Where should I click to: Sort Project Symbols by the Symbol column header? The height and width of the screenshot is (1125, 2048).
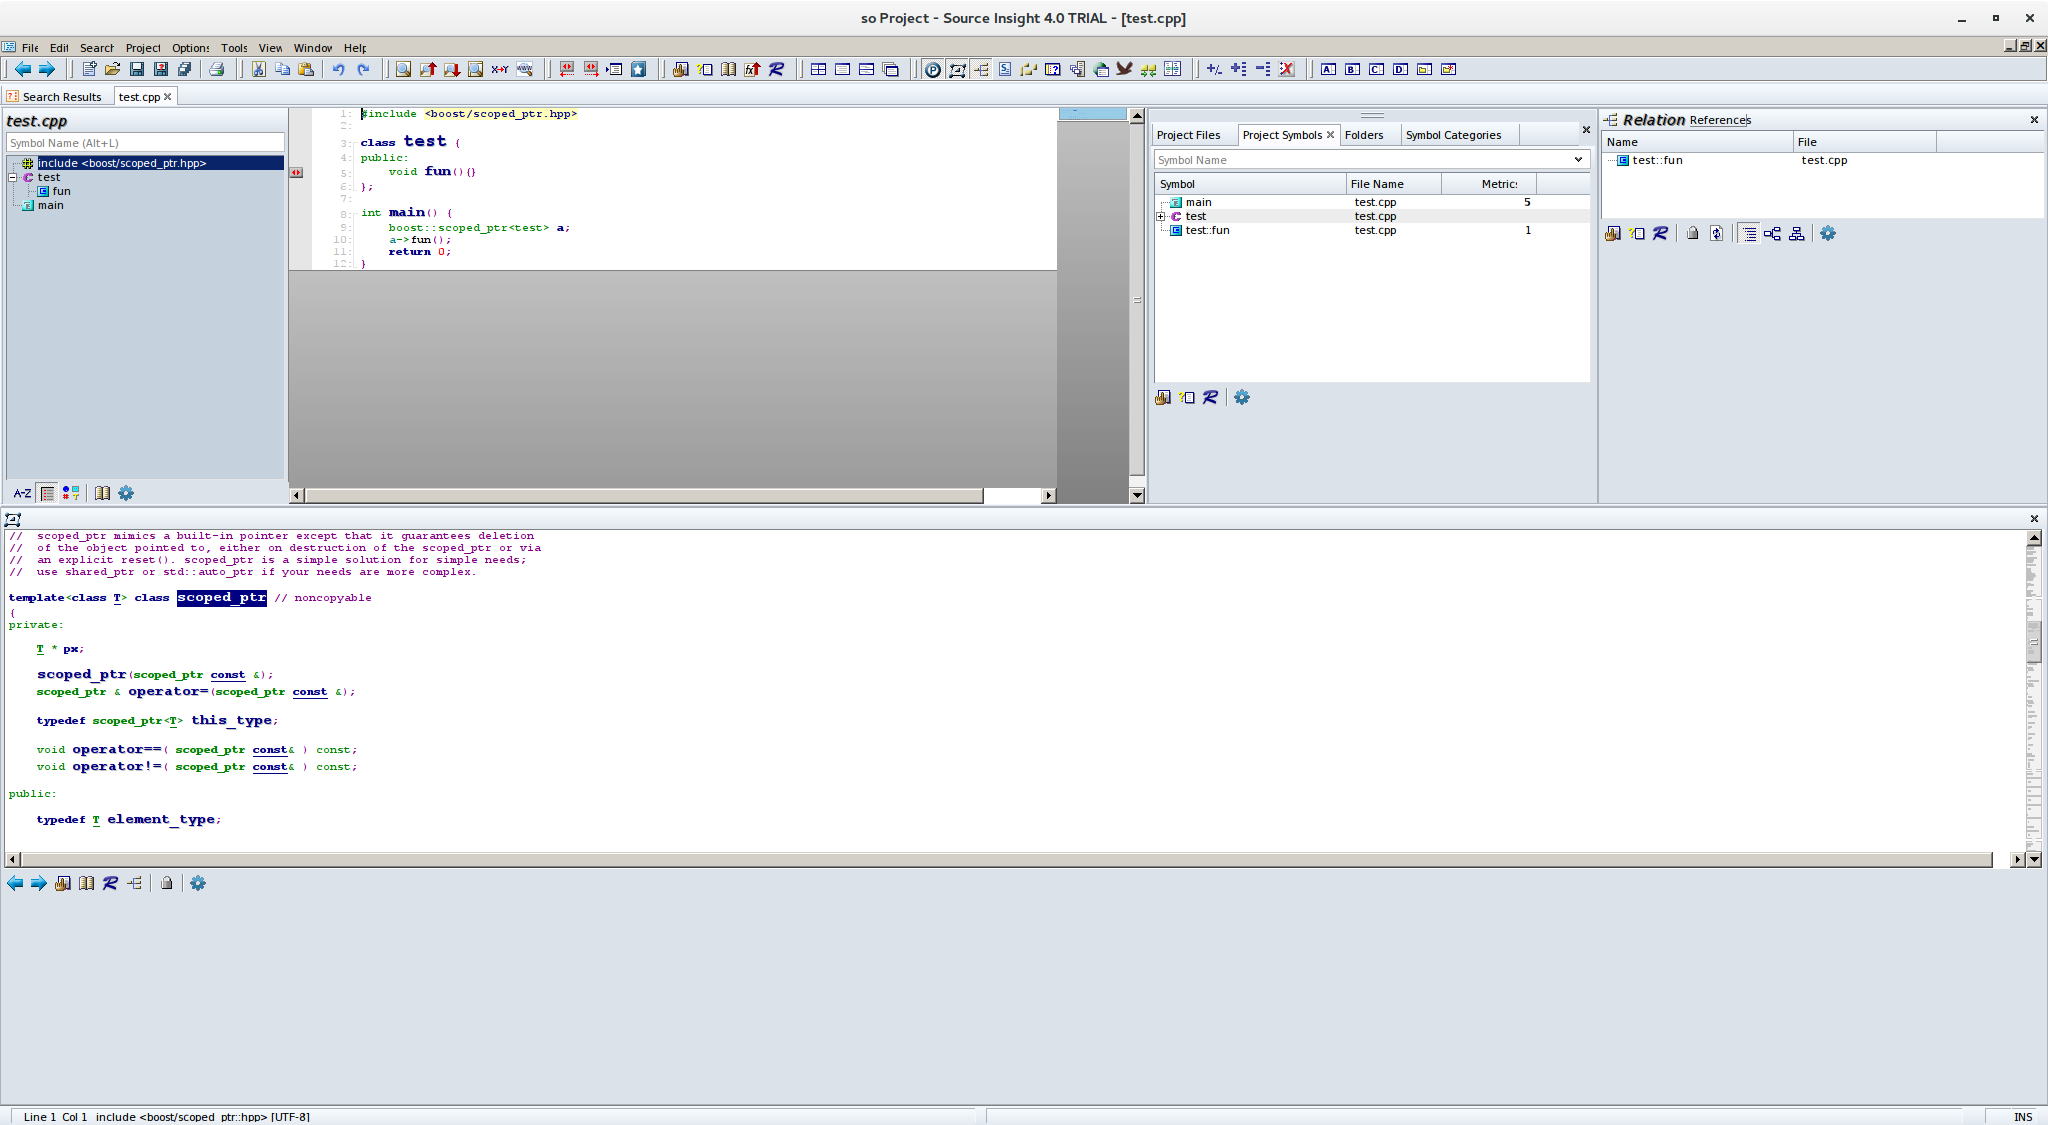click(x=1250, y=184)
